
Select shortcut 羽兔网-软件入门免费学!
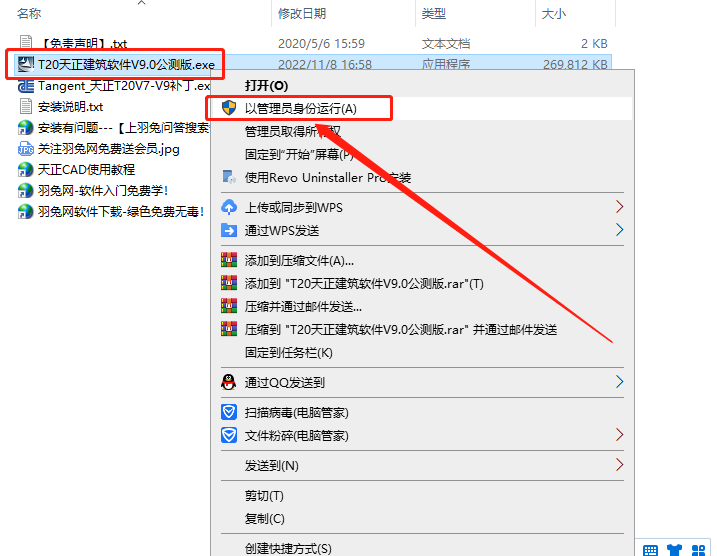coord(103,191)
